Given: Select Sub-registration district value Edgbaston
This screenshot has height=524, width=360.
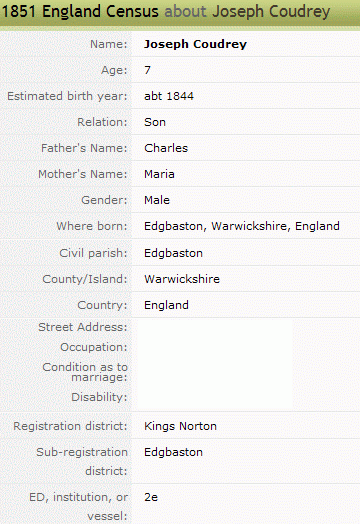Looking at the screenshot, I should click(x=173, y=452).
